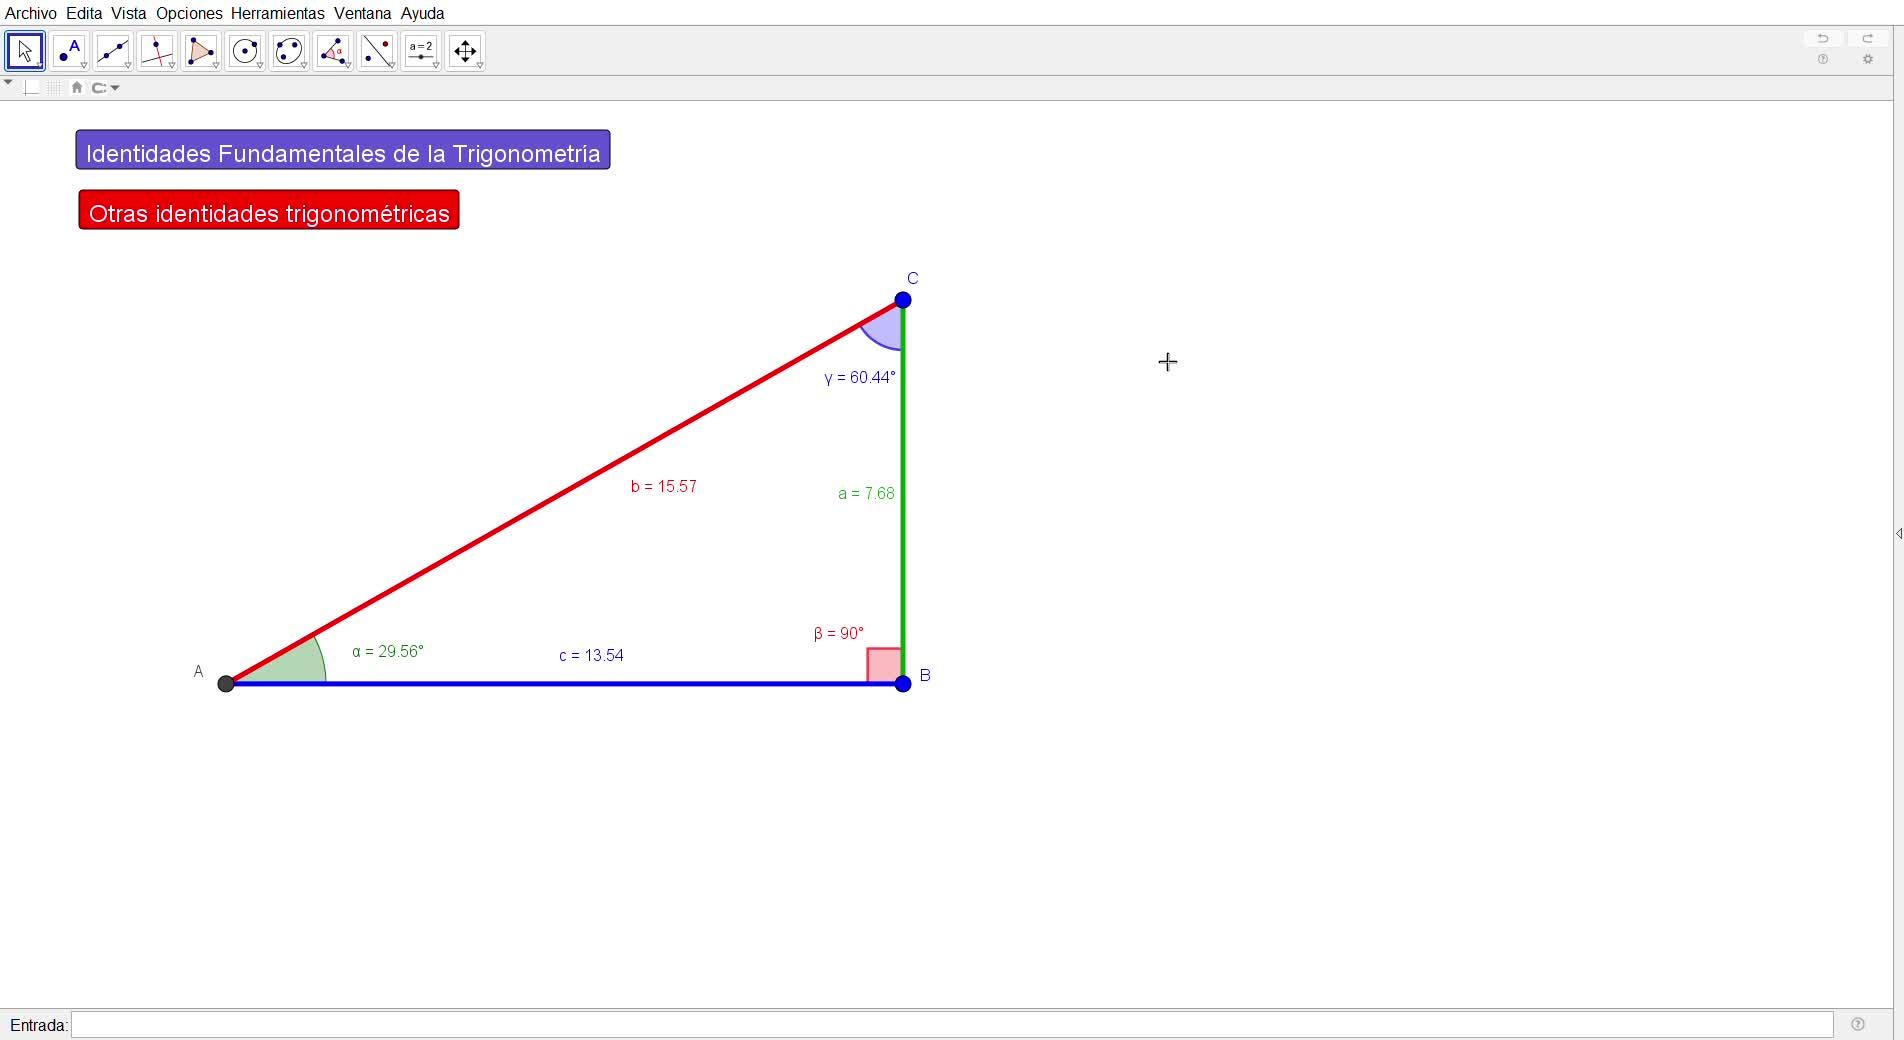This screenshot has width=1904, height=1040.
Task: Select the Line through Two Points tool
Action: point(113,51)
